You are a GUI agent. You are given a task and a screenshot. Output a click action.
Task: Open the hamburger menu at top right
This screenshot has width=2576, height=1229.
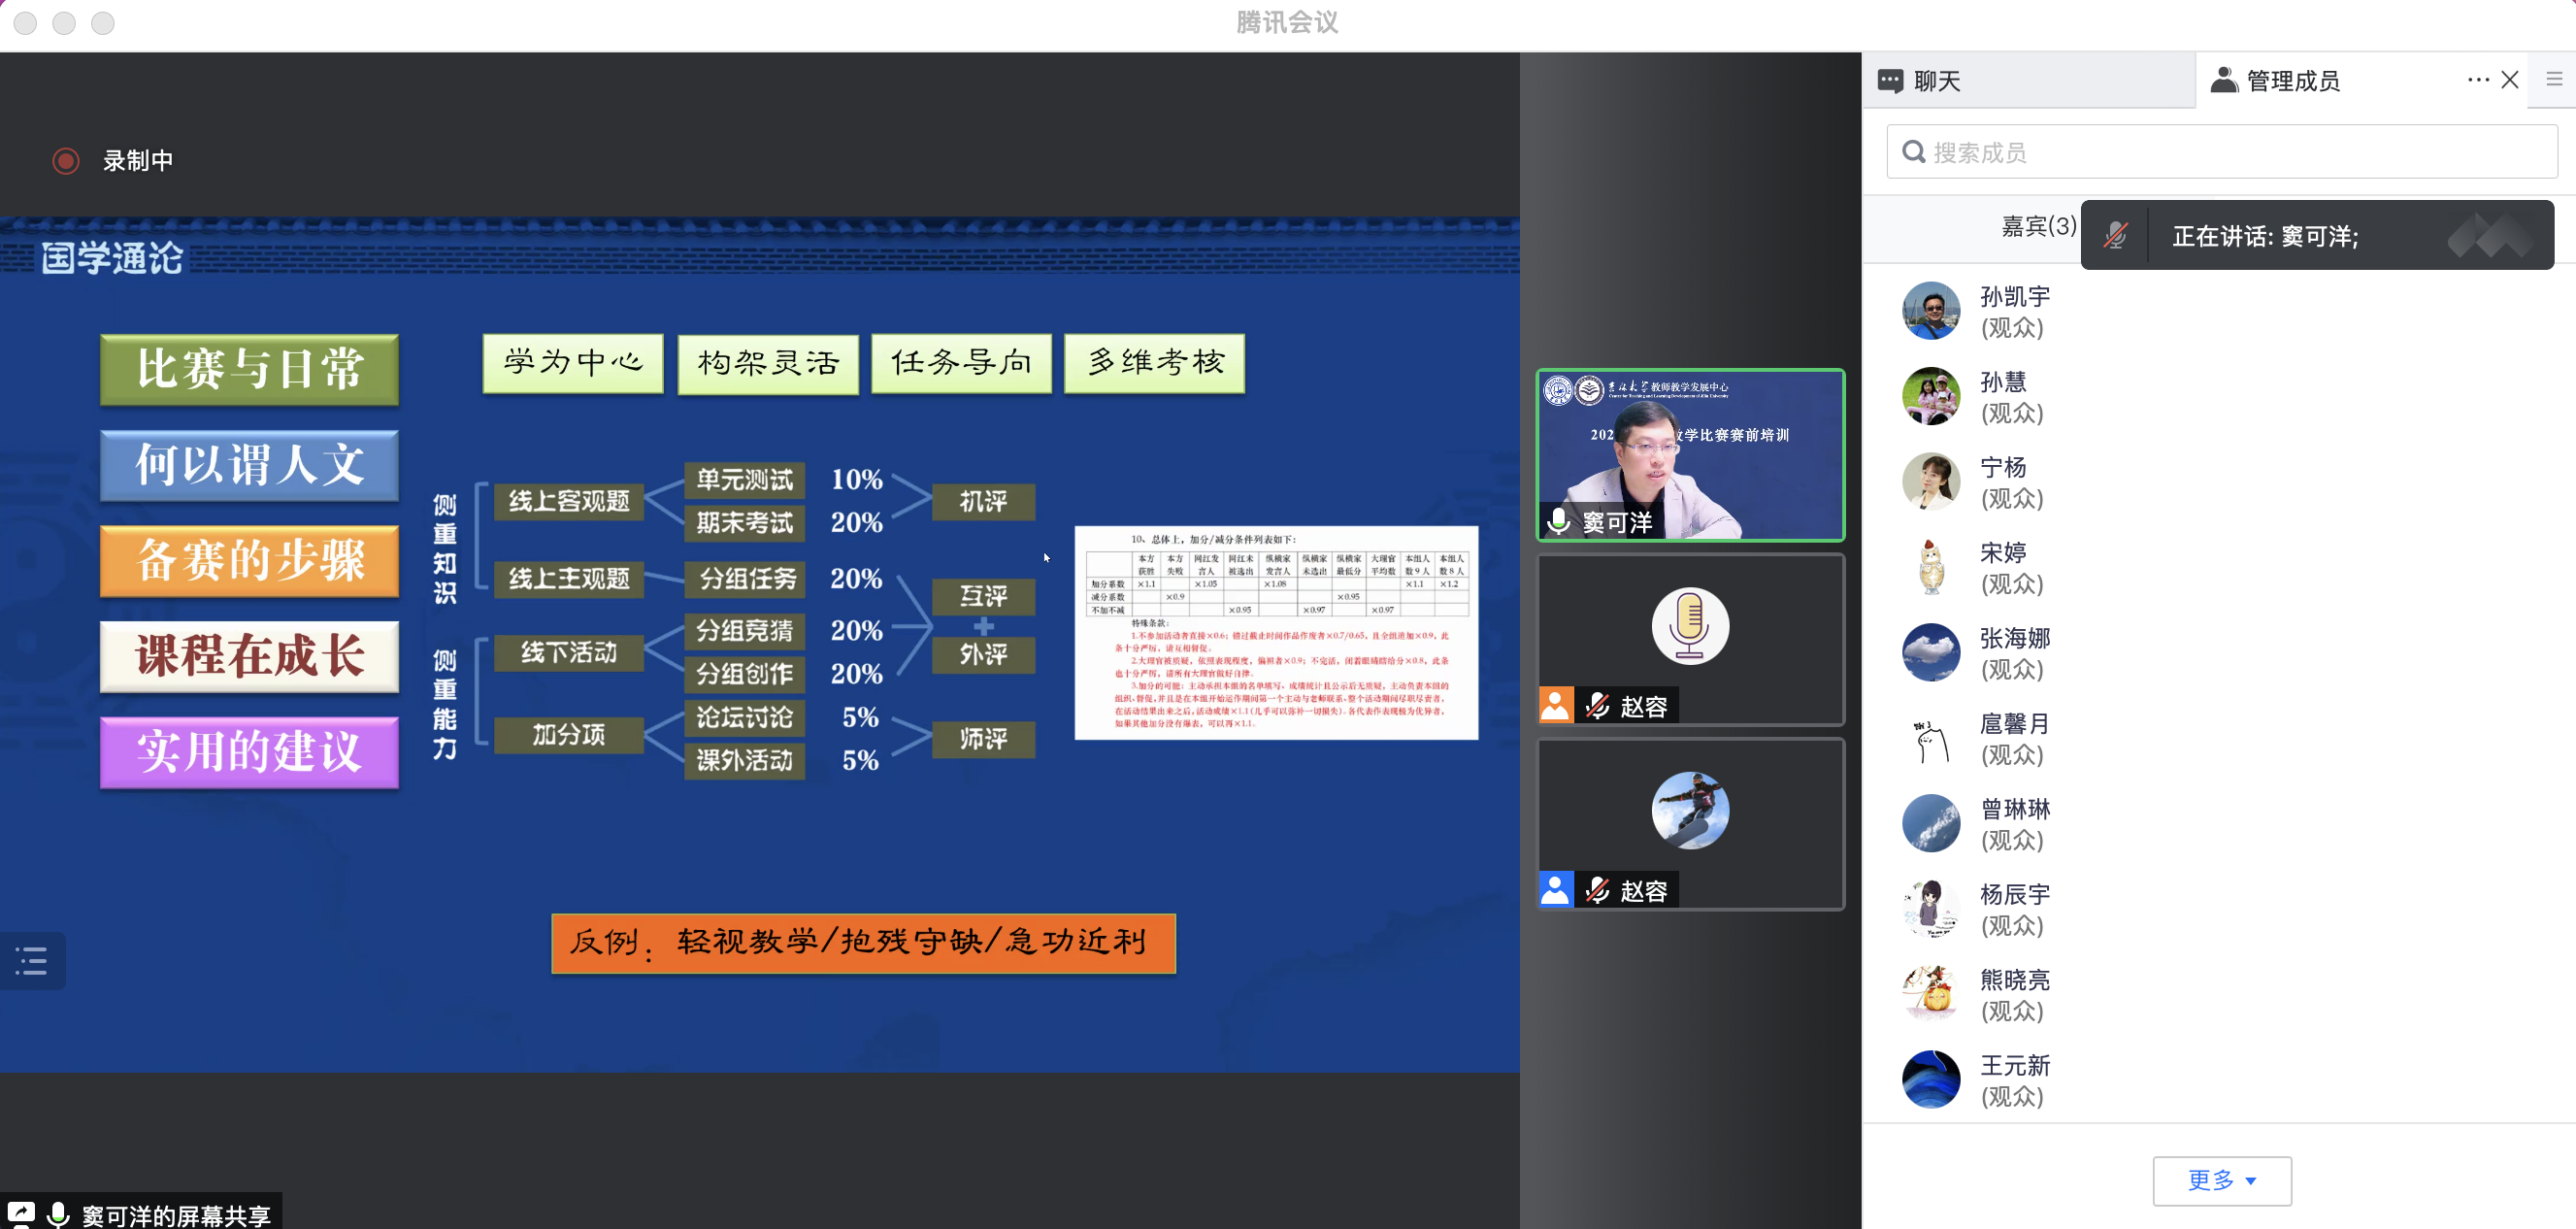(2554, 80)
